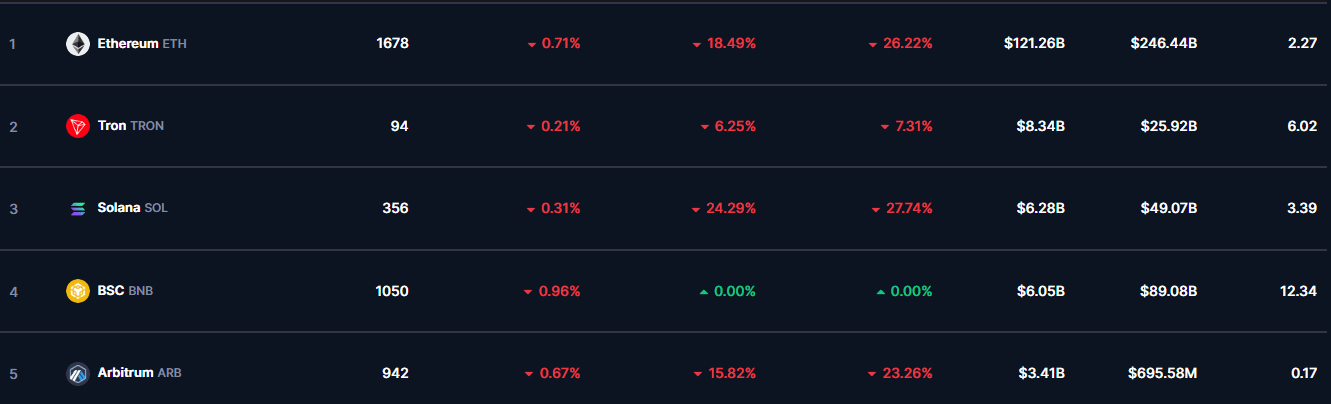Open the Solana SOL chain link

pos(133,208)
